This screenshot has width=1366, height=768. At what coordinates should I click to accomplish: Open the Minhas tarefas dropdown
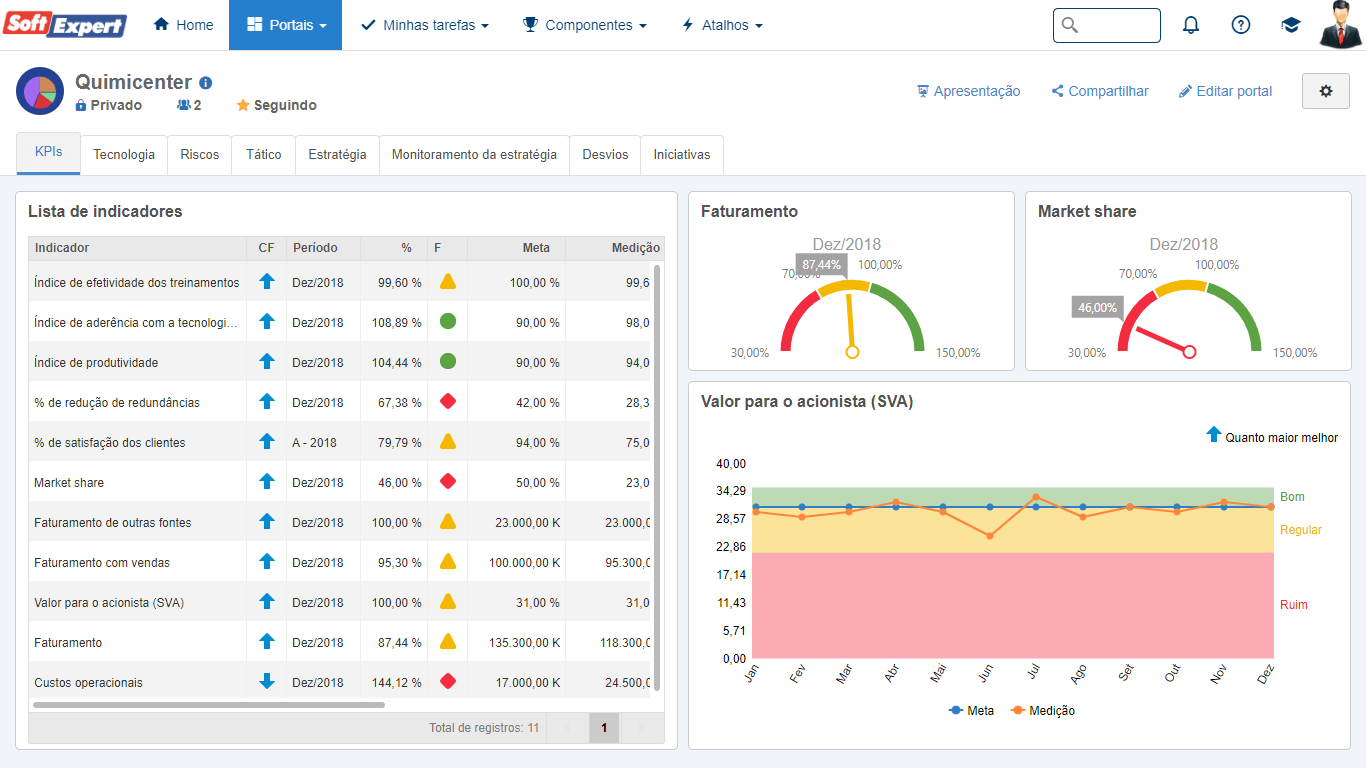point(424,25)
